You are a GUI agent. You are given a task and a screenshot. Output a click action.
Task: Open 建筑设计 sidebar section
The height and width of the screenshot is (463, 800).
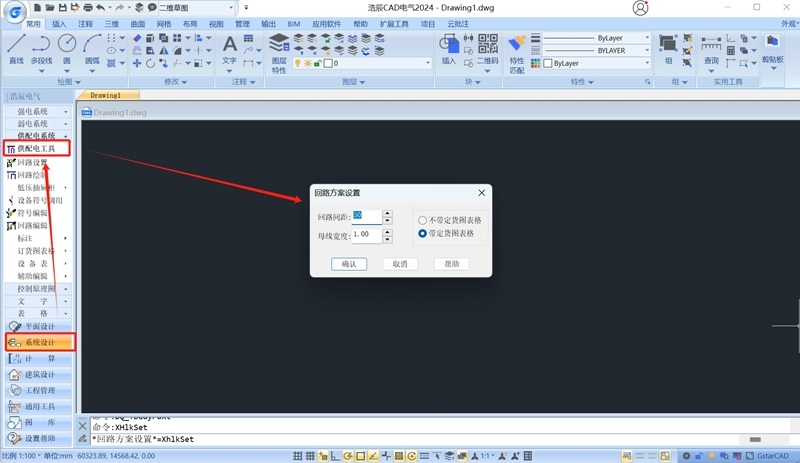click(x=39, y=375)
